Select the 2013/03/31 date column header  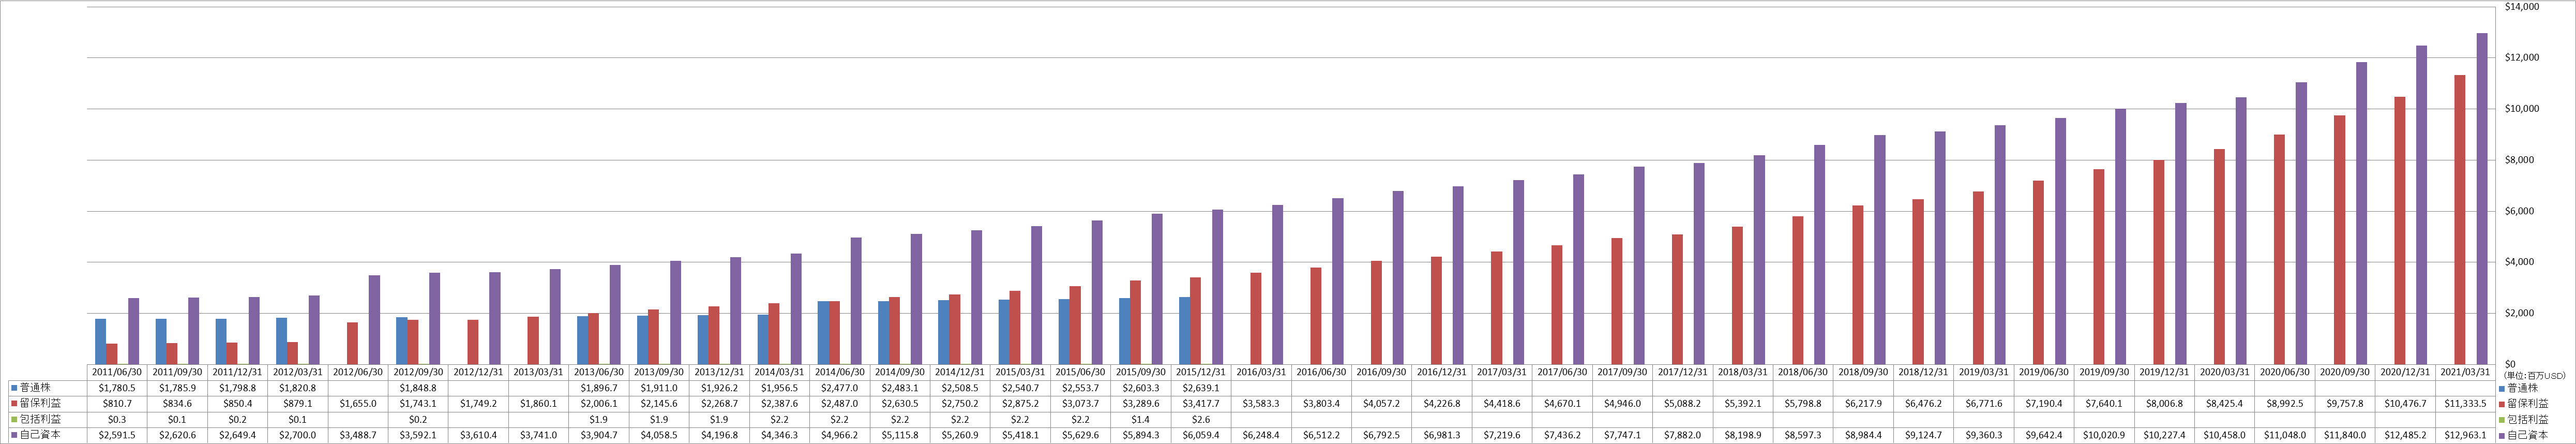539,372
